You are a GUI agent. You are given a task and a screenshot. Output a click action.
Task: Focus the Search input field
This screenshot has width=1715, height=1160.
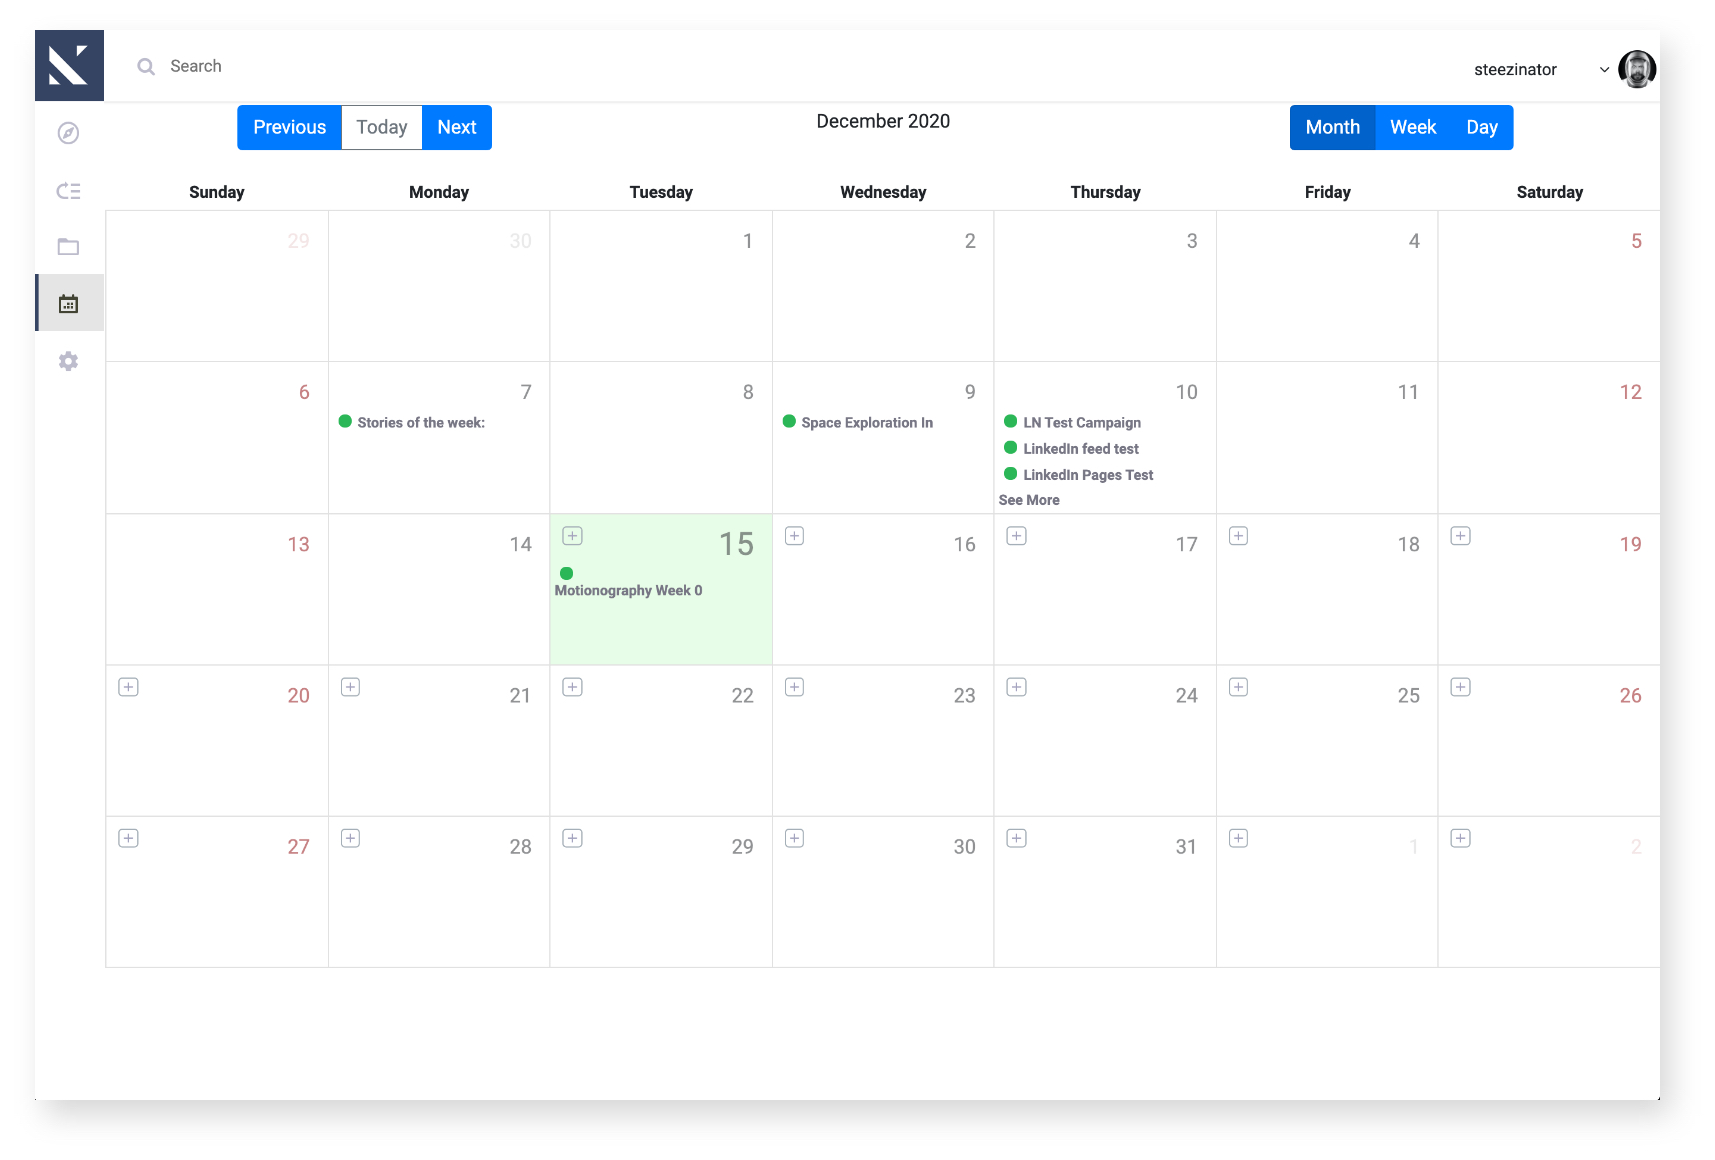point(196,66)
